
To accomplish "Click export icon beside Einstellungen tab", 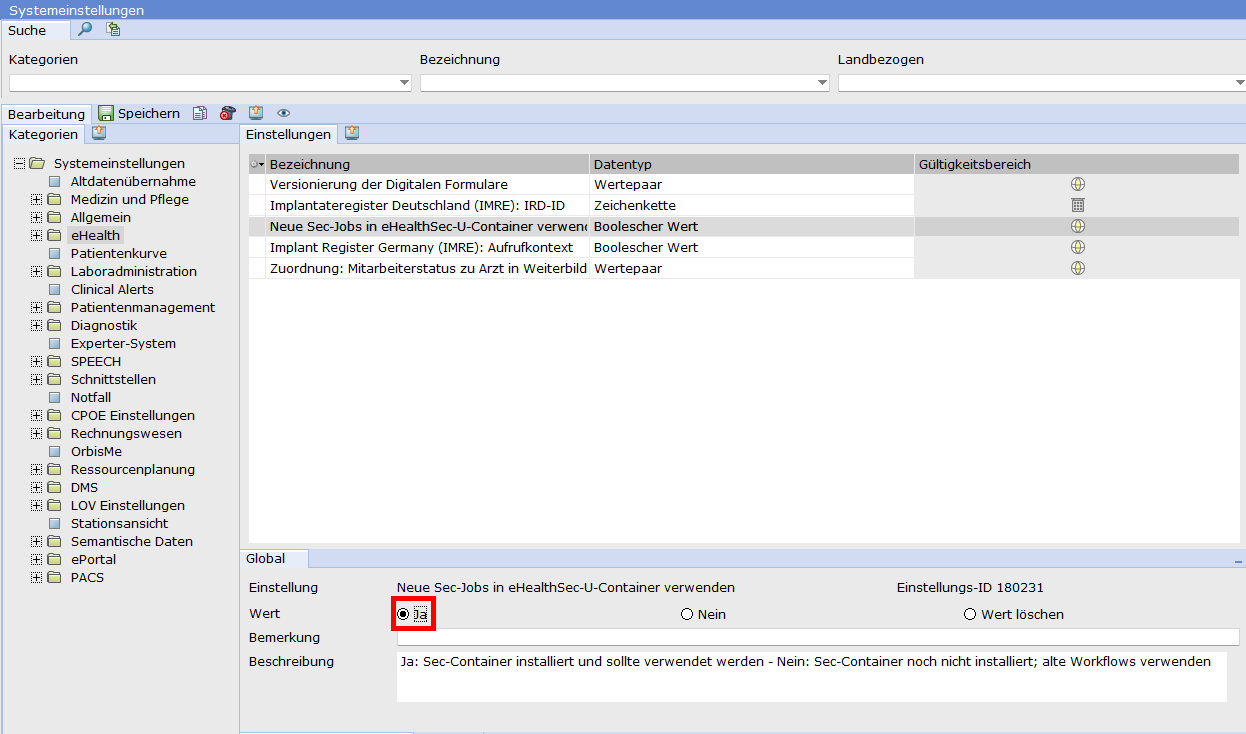I will pyautogui.click(x=352, y=133).
